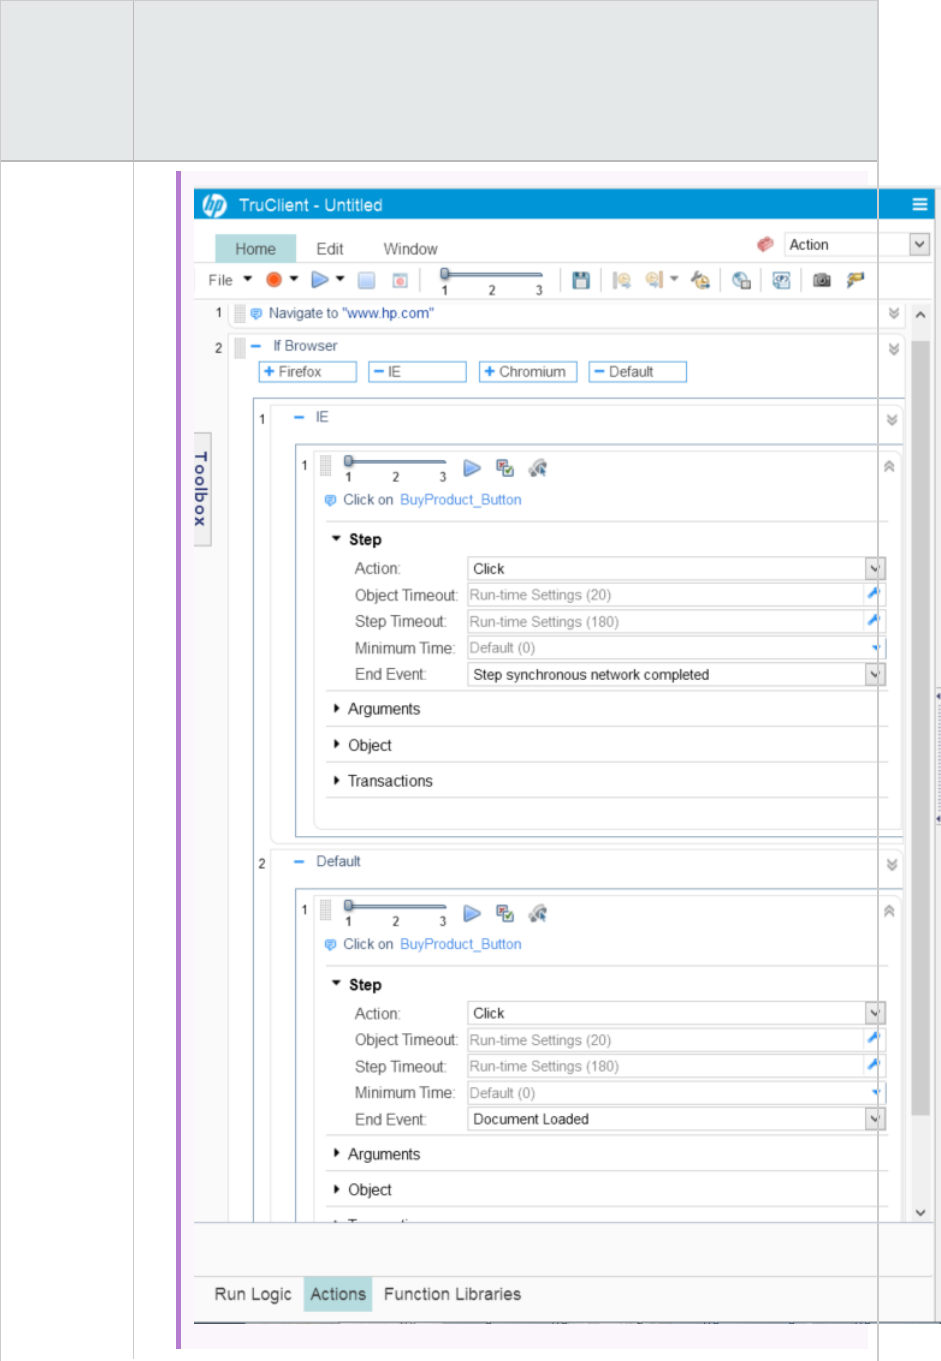Image resolution: width=941 pixels, height=1361 pixels.
Task: Click wrench icon for Default Object Timeout
Action: click(x=873, y=1039)
